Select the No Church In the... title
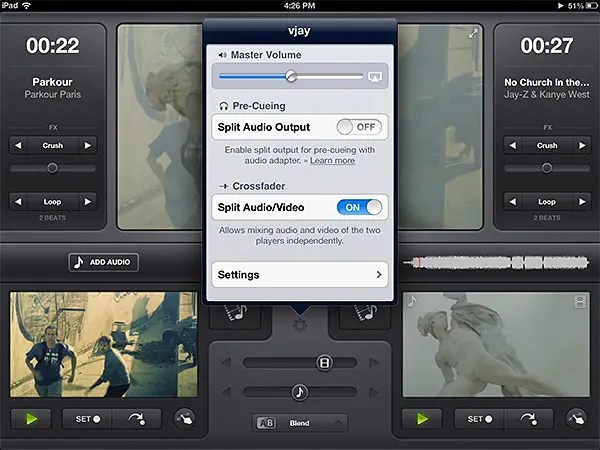Screen dimensions: 600x450 pyautogui.click(x=547, y=82)
